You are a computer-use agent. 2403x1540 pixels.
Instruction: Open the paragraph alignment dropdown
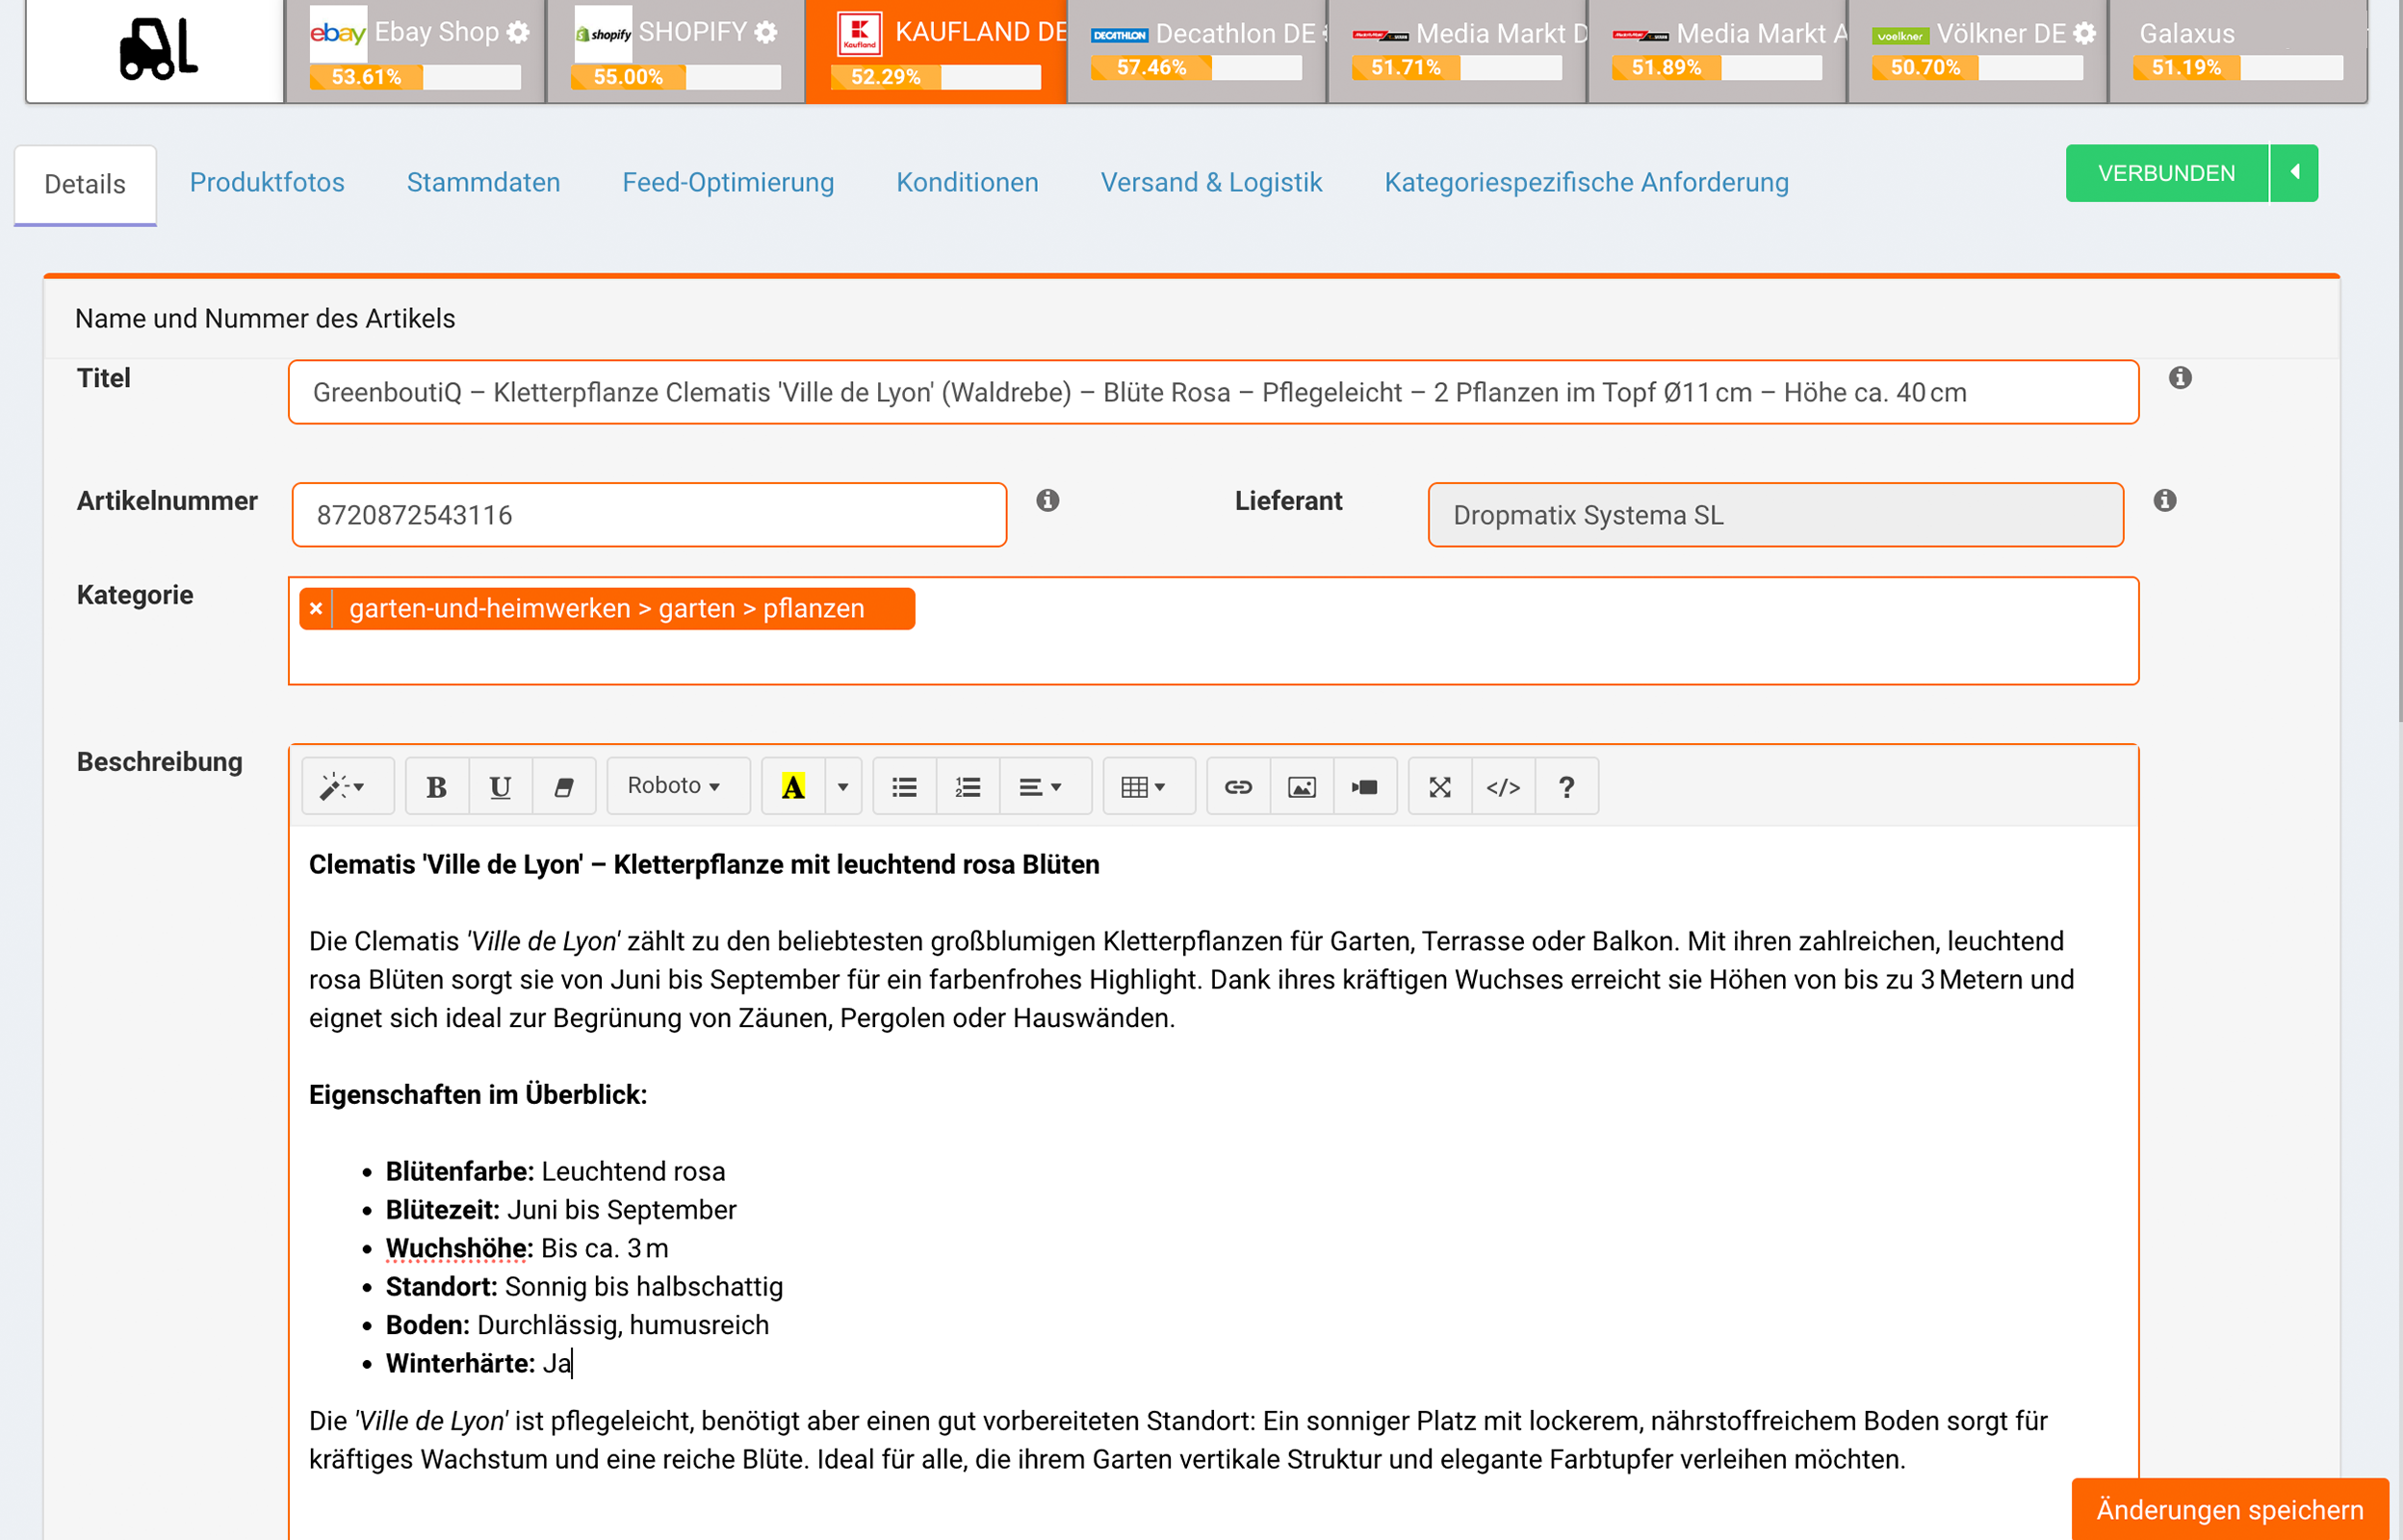tap(1045, 787)
